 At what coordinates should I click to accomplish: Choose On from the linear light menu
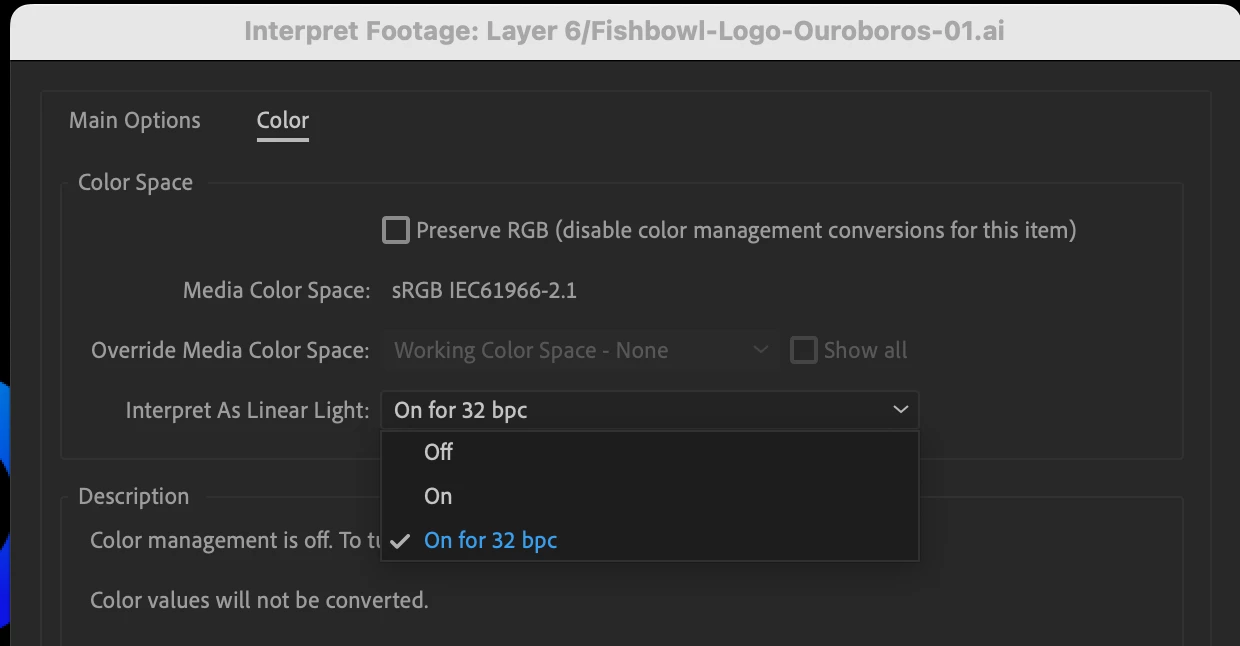[438, 496]
